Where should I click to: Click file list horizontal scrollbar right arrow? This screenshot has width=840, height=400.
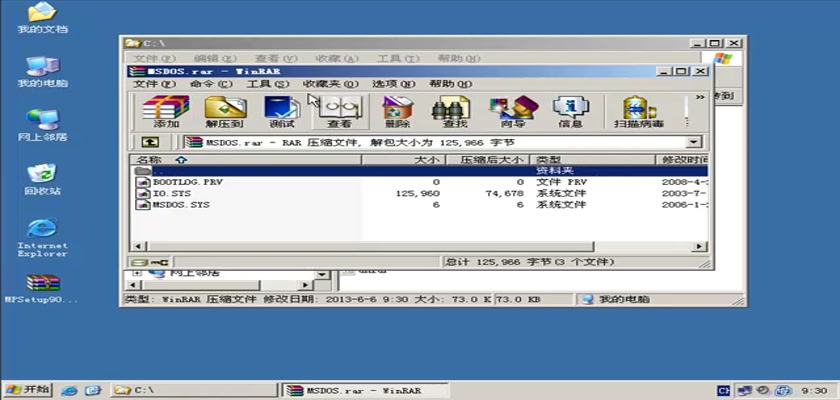699,247
